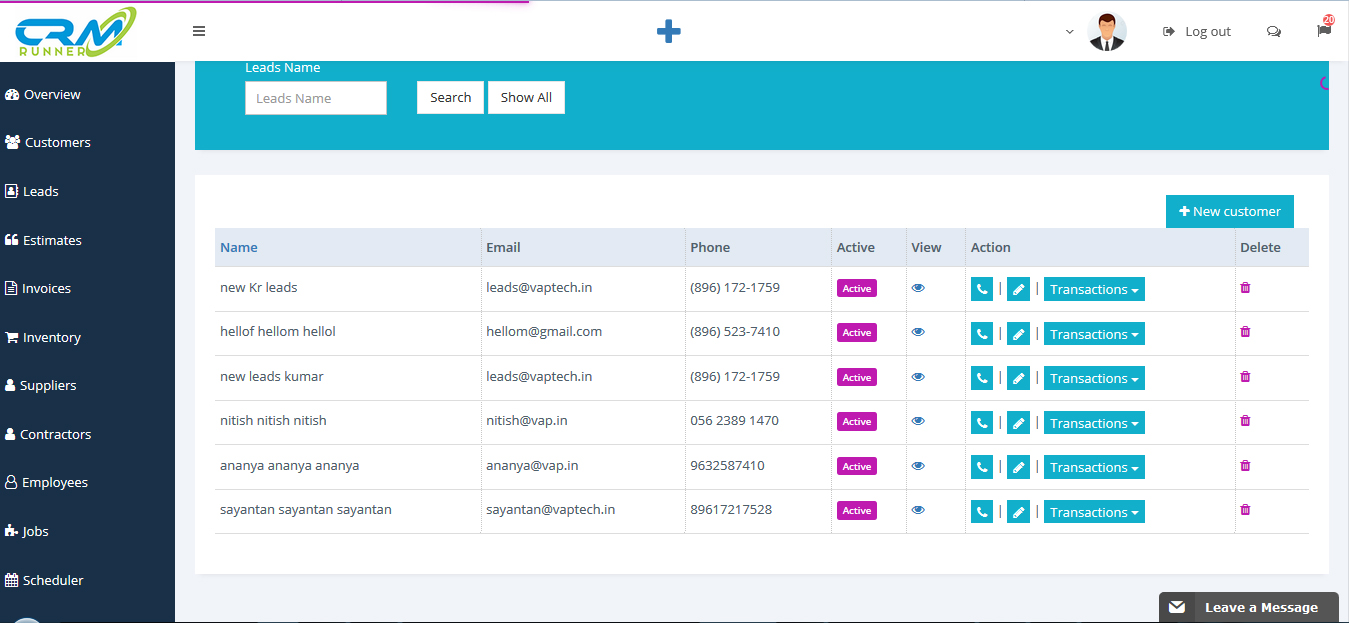Toggle the hamburger menu beside the logo

[x=199, y=31]
